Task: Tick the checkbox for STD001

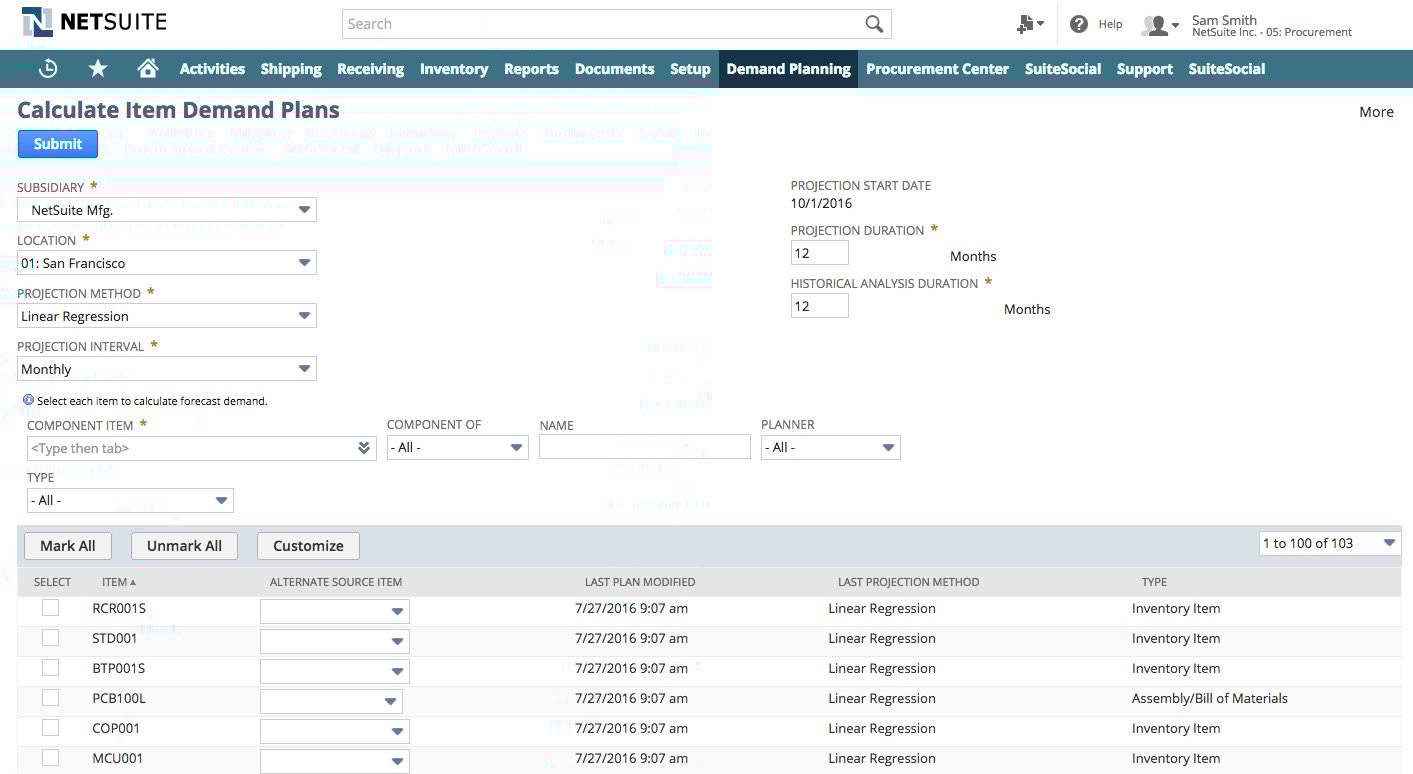Action: 50,638
